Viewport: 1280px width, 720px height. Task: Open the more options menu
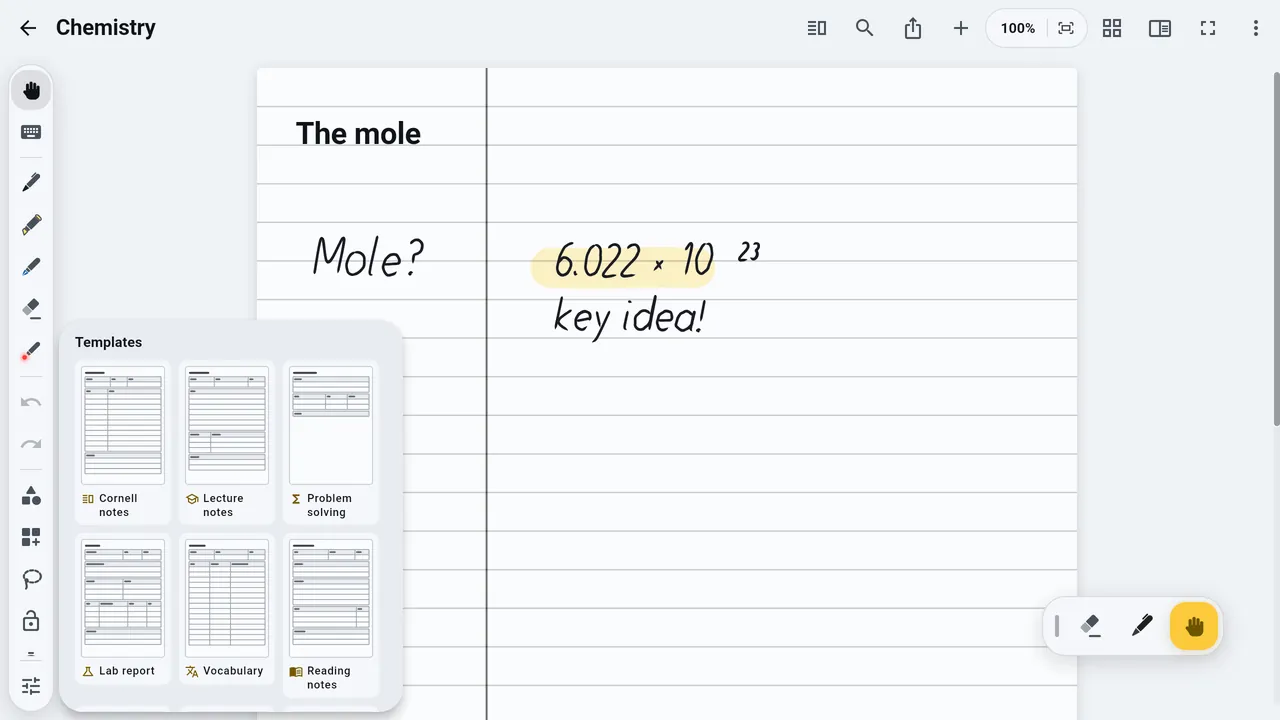[x=1256, y=28]
